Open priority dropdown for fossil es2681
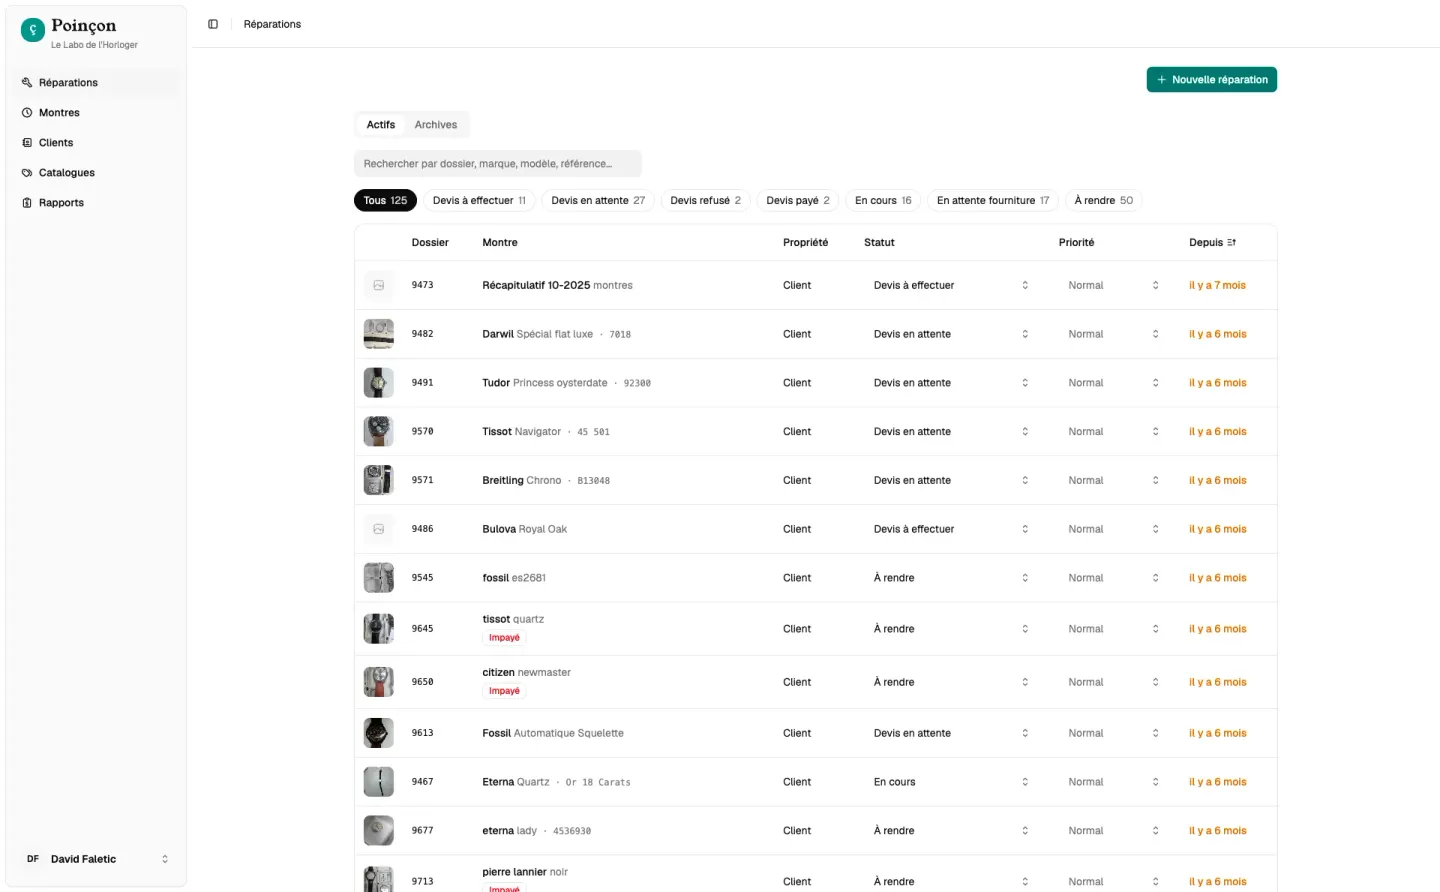This screenshot has height=892, width=1440. click(x=1113, y=578)
